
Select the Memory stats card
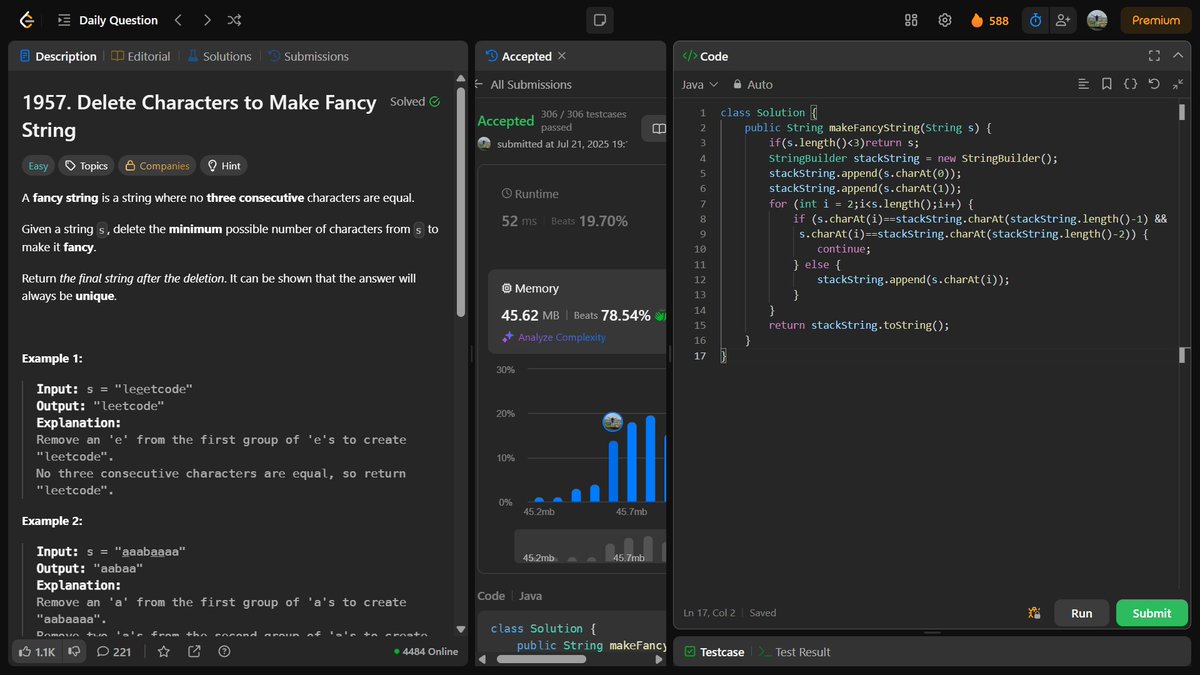[577, 311]
